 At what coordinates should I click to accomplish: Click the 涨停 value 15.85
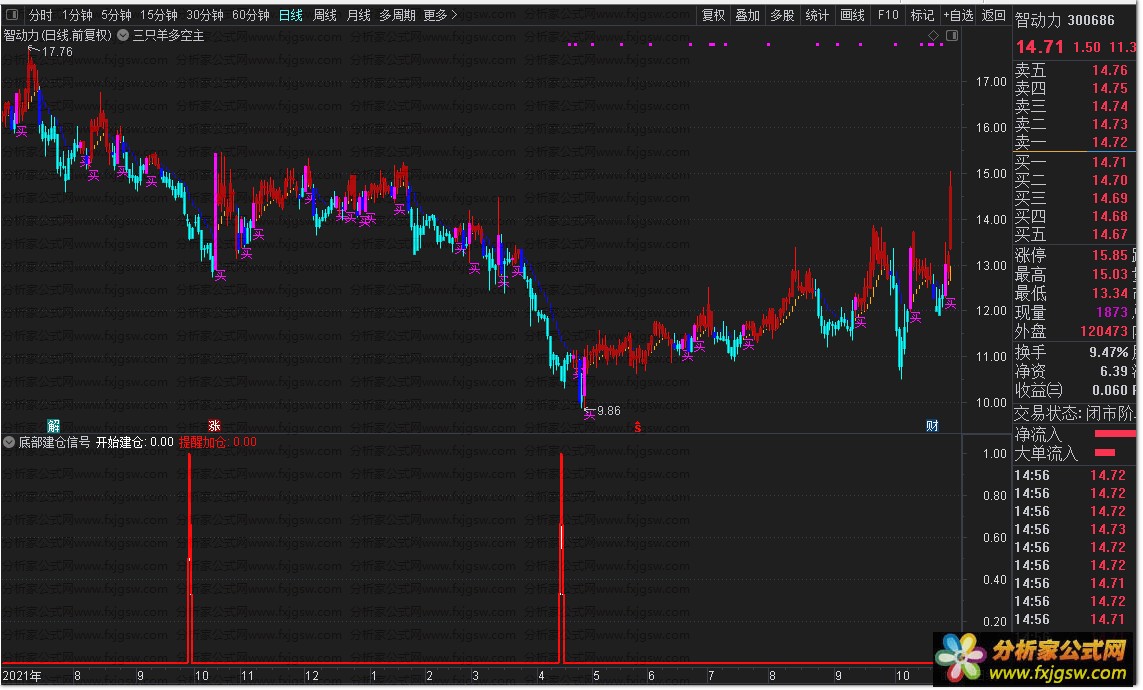(1109, 256)
